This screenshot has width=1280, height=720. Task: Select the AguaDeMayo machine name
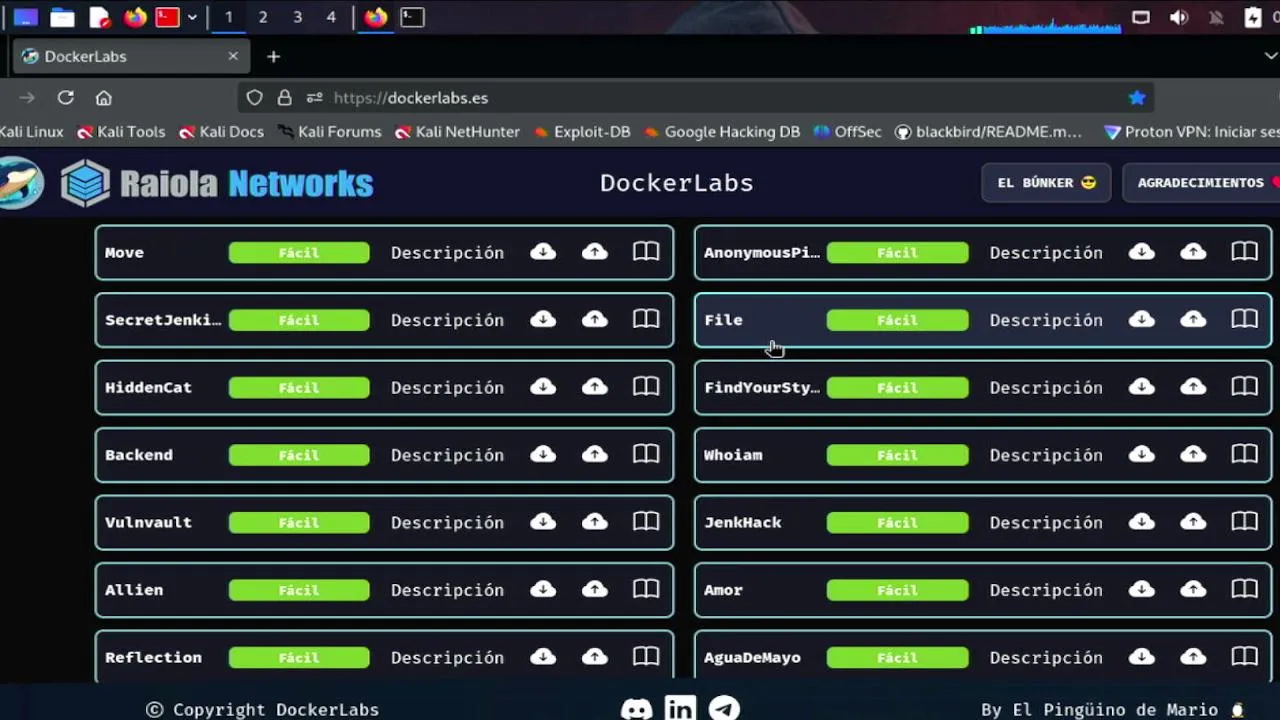click(x=752, y=657)
